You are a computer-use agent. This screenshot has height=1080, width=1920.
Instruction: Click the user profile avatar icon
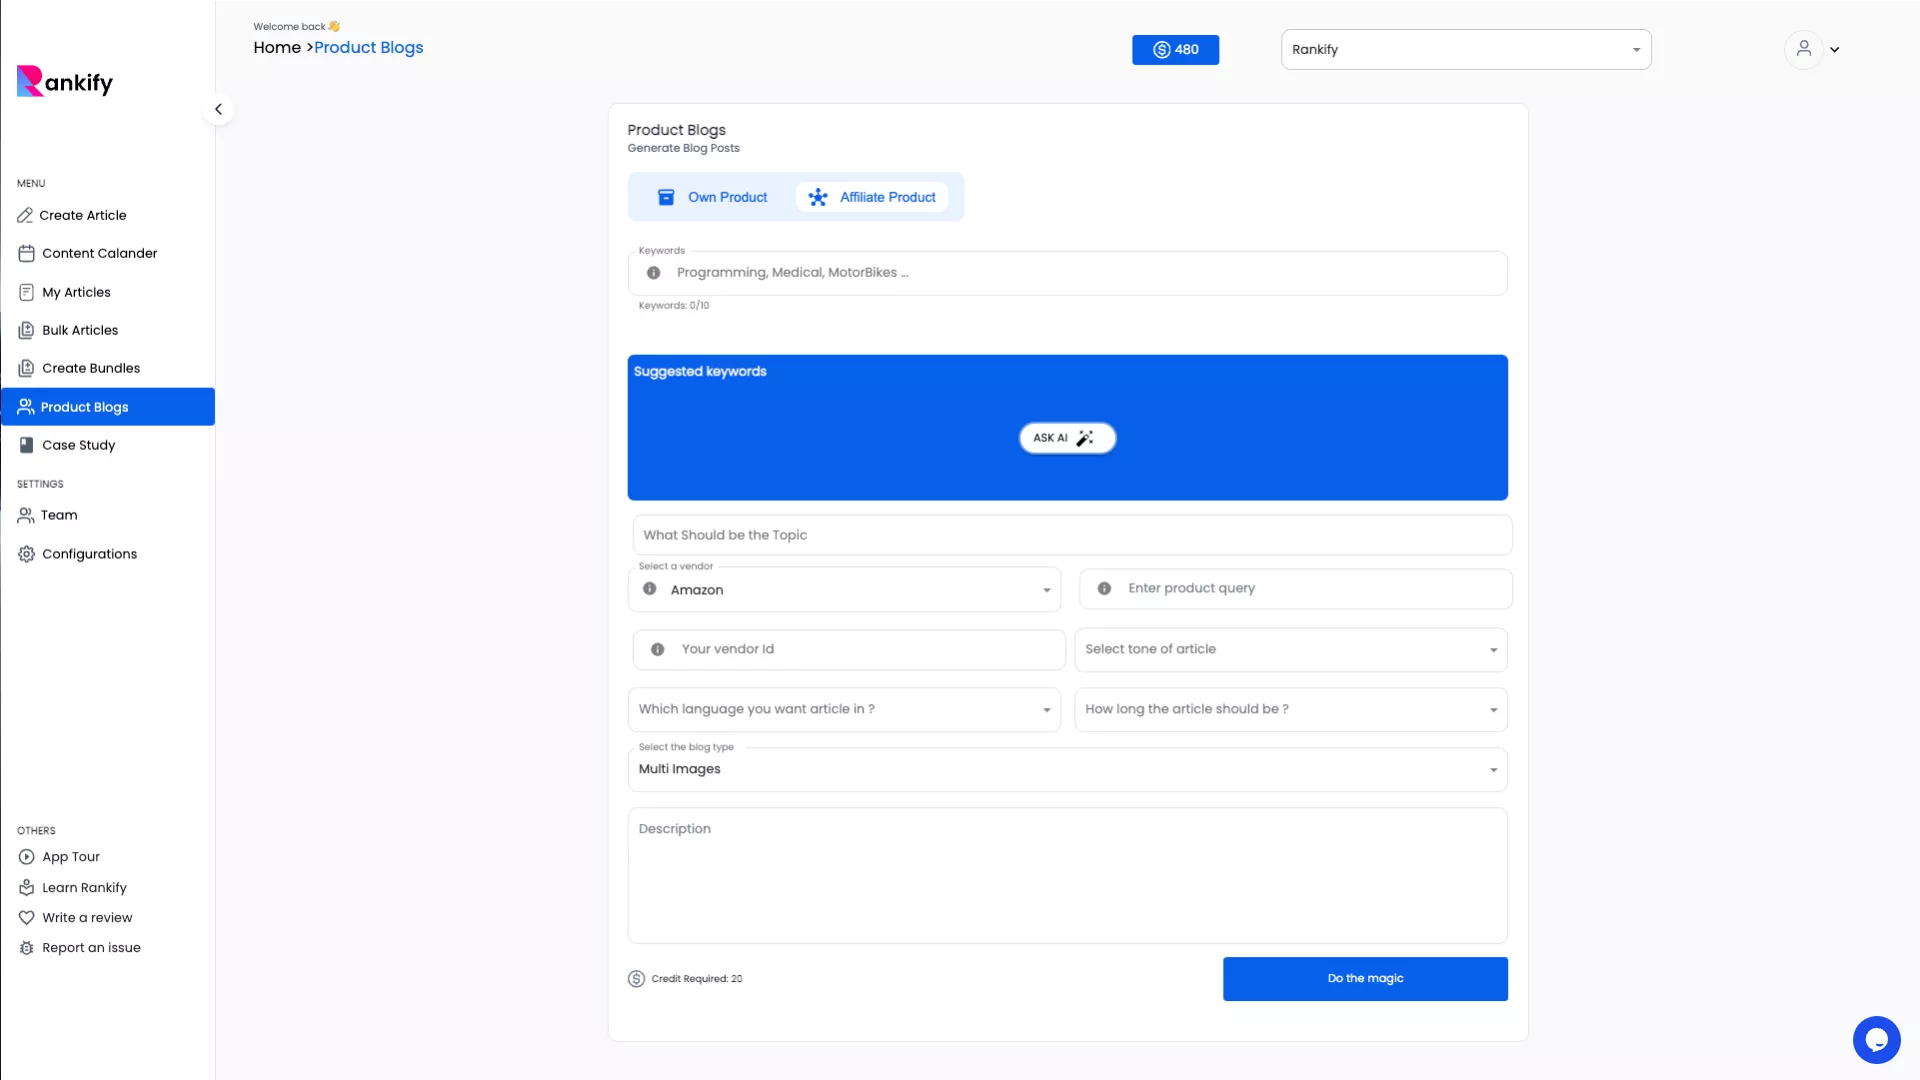pyautogui.click(x=1803, y=48)
